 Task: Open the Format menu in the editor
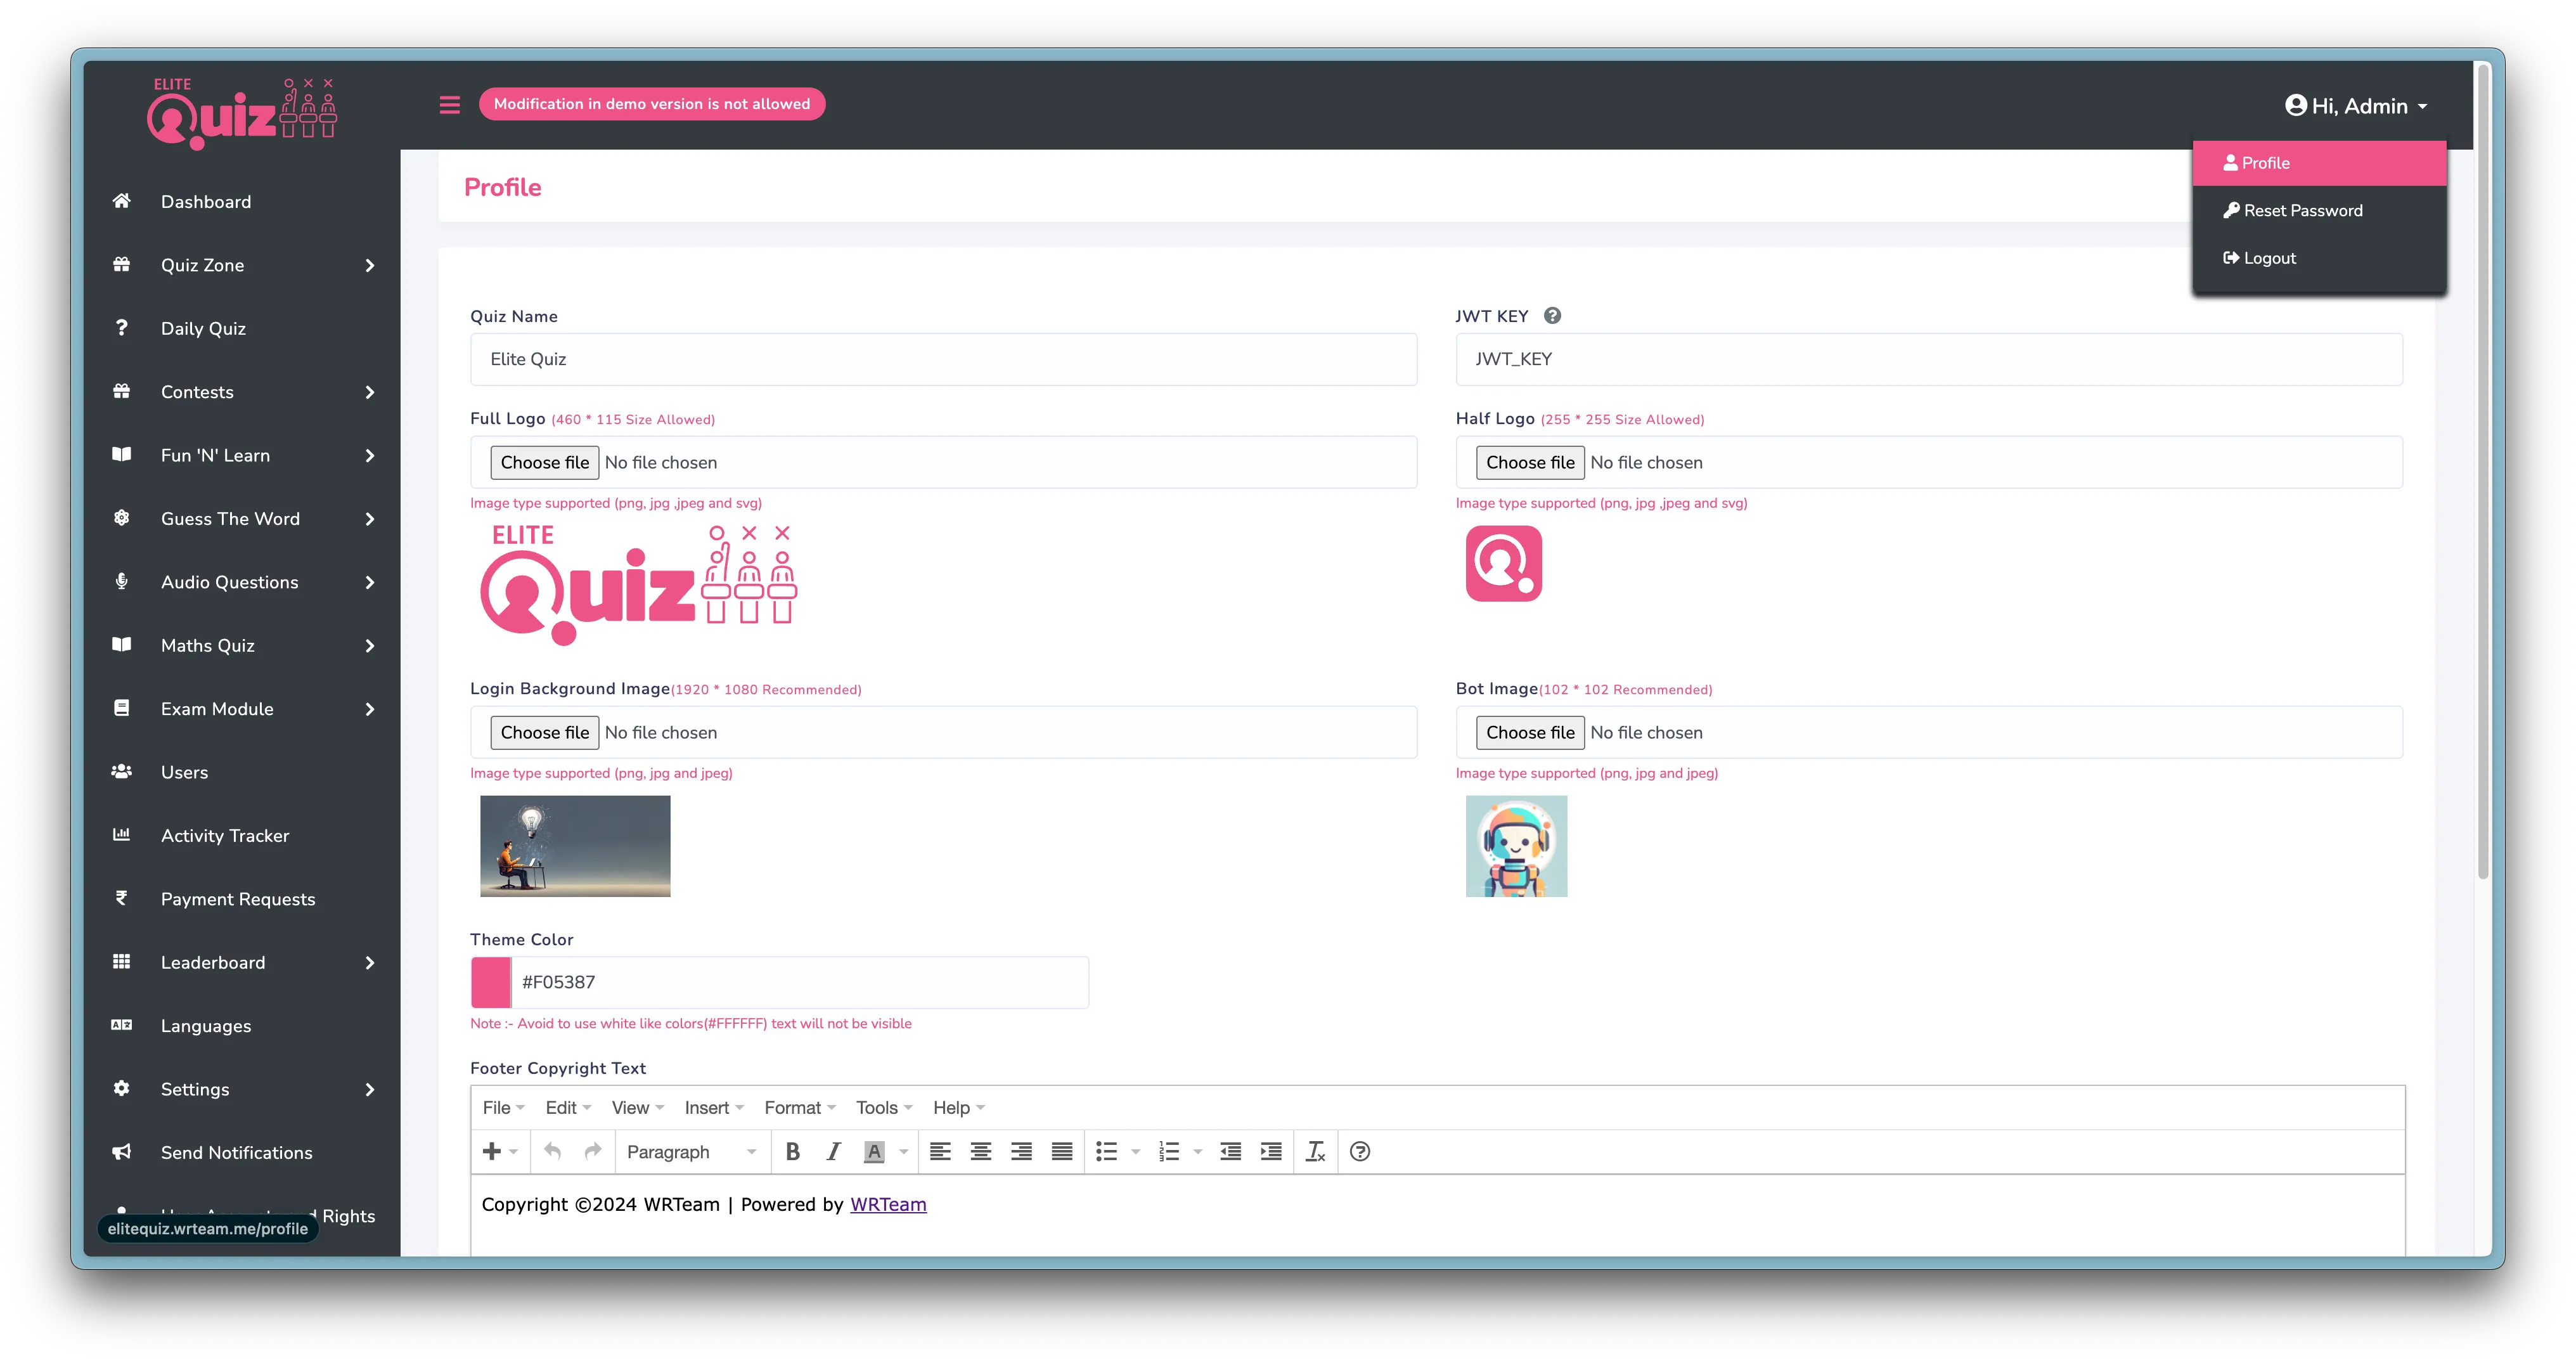[794, 1107]
